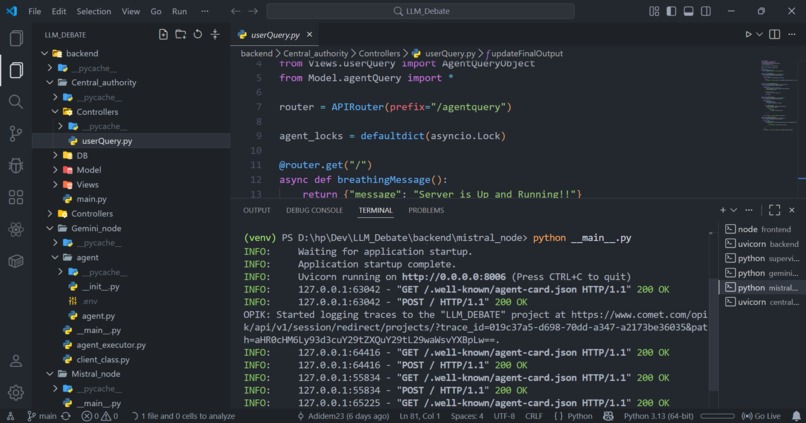Refresh the explorer file tree
Screen dimensions: 806x423
198,34
